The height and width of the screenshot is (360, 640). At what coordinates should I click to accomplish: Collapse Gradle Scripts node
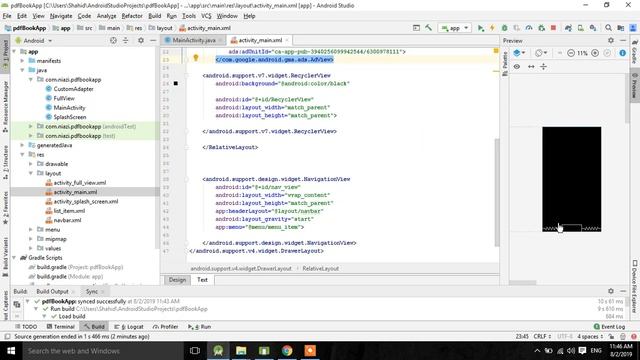pos(14,258)
